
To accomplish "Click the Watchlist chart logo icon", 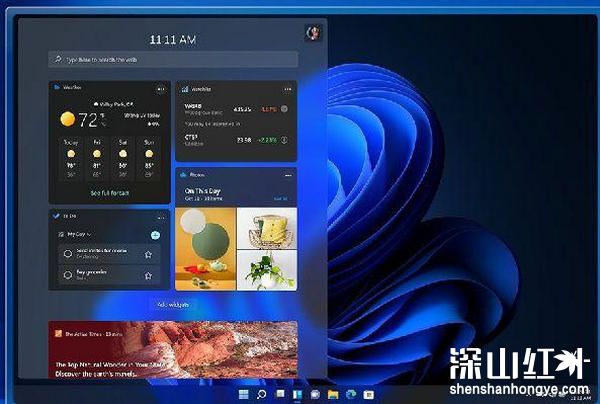I will tap(185, 89).
